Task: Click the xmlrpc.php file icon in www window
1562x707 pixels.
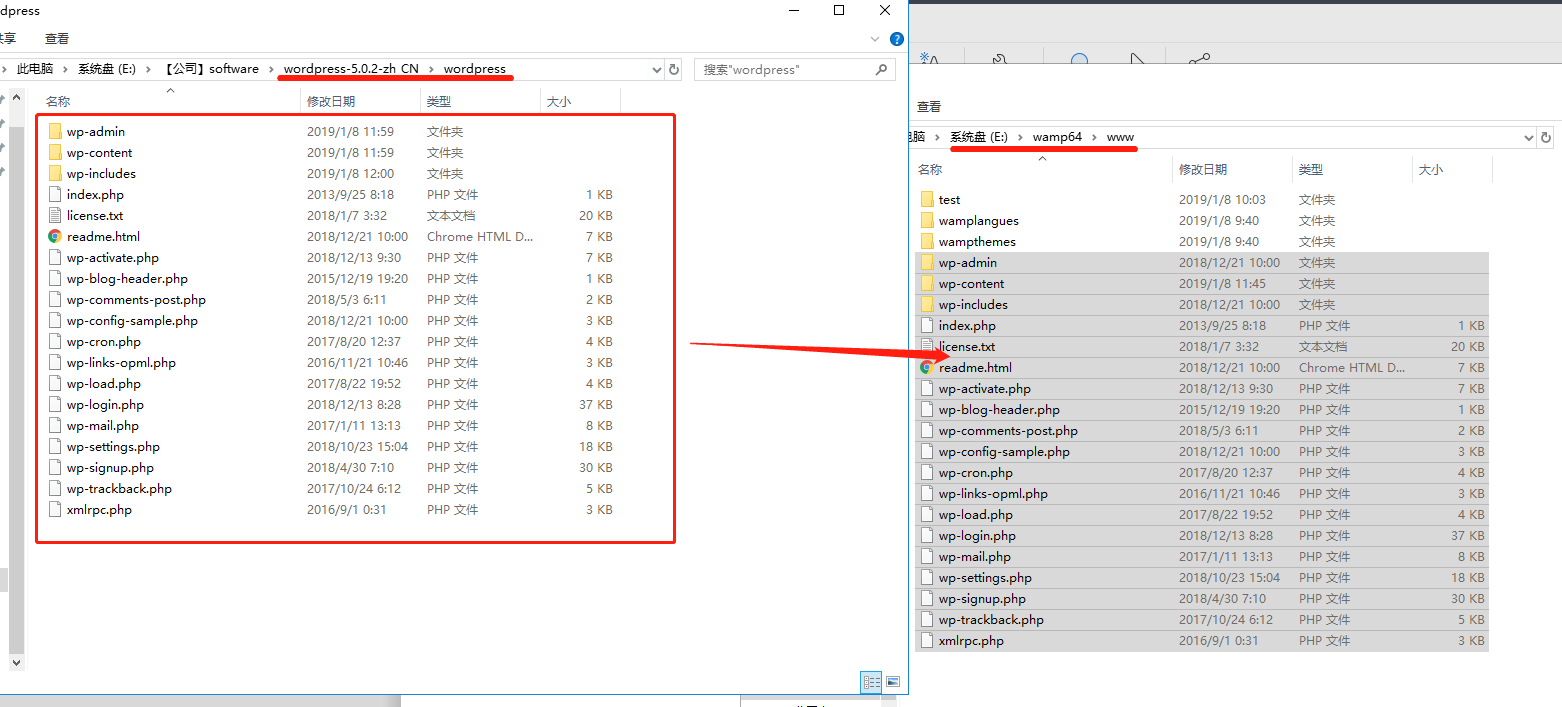Action: pyautogui.click(x=927, y=640)
